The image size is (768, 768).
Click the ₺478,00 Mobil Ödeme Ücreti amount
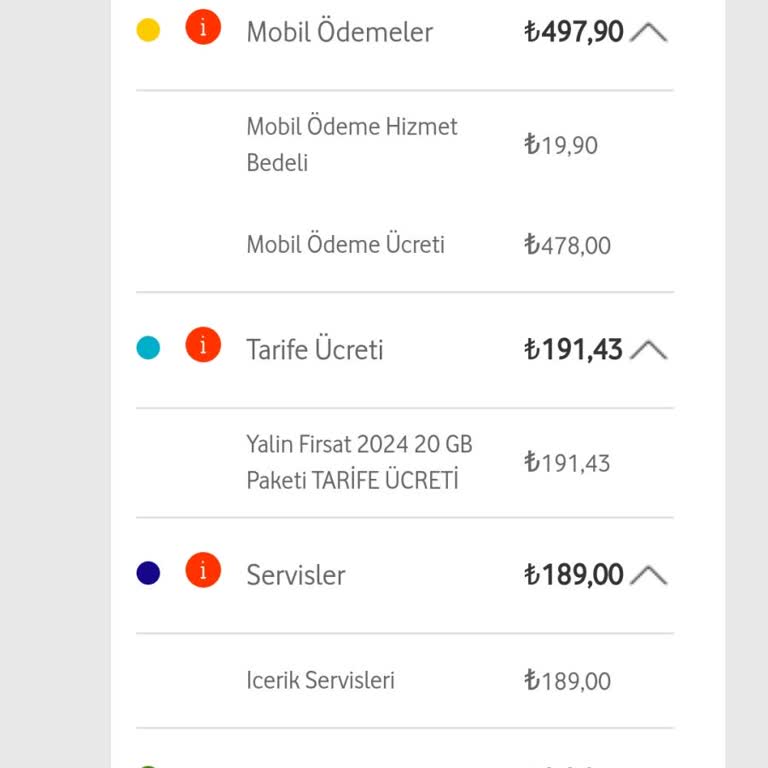point(568,245)
